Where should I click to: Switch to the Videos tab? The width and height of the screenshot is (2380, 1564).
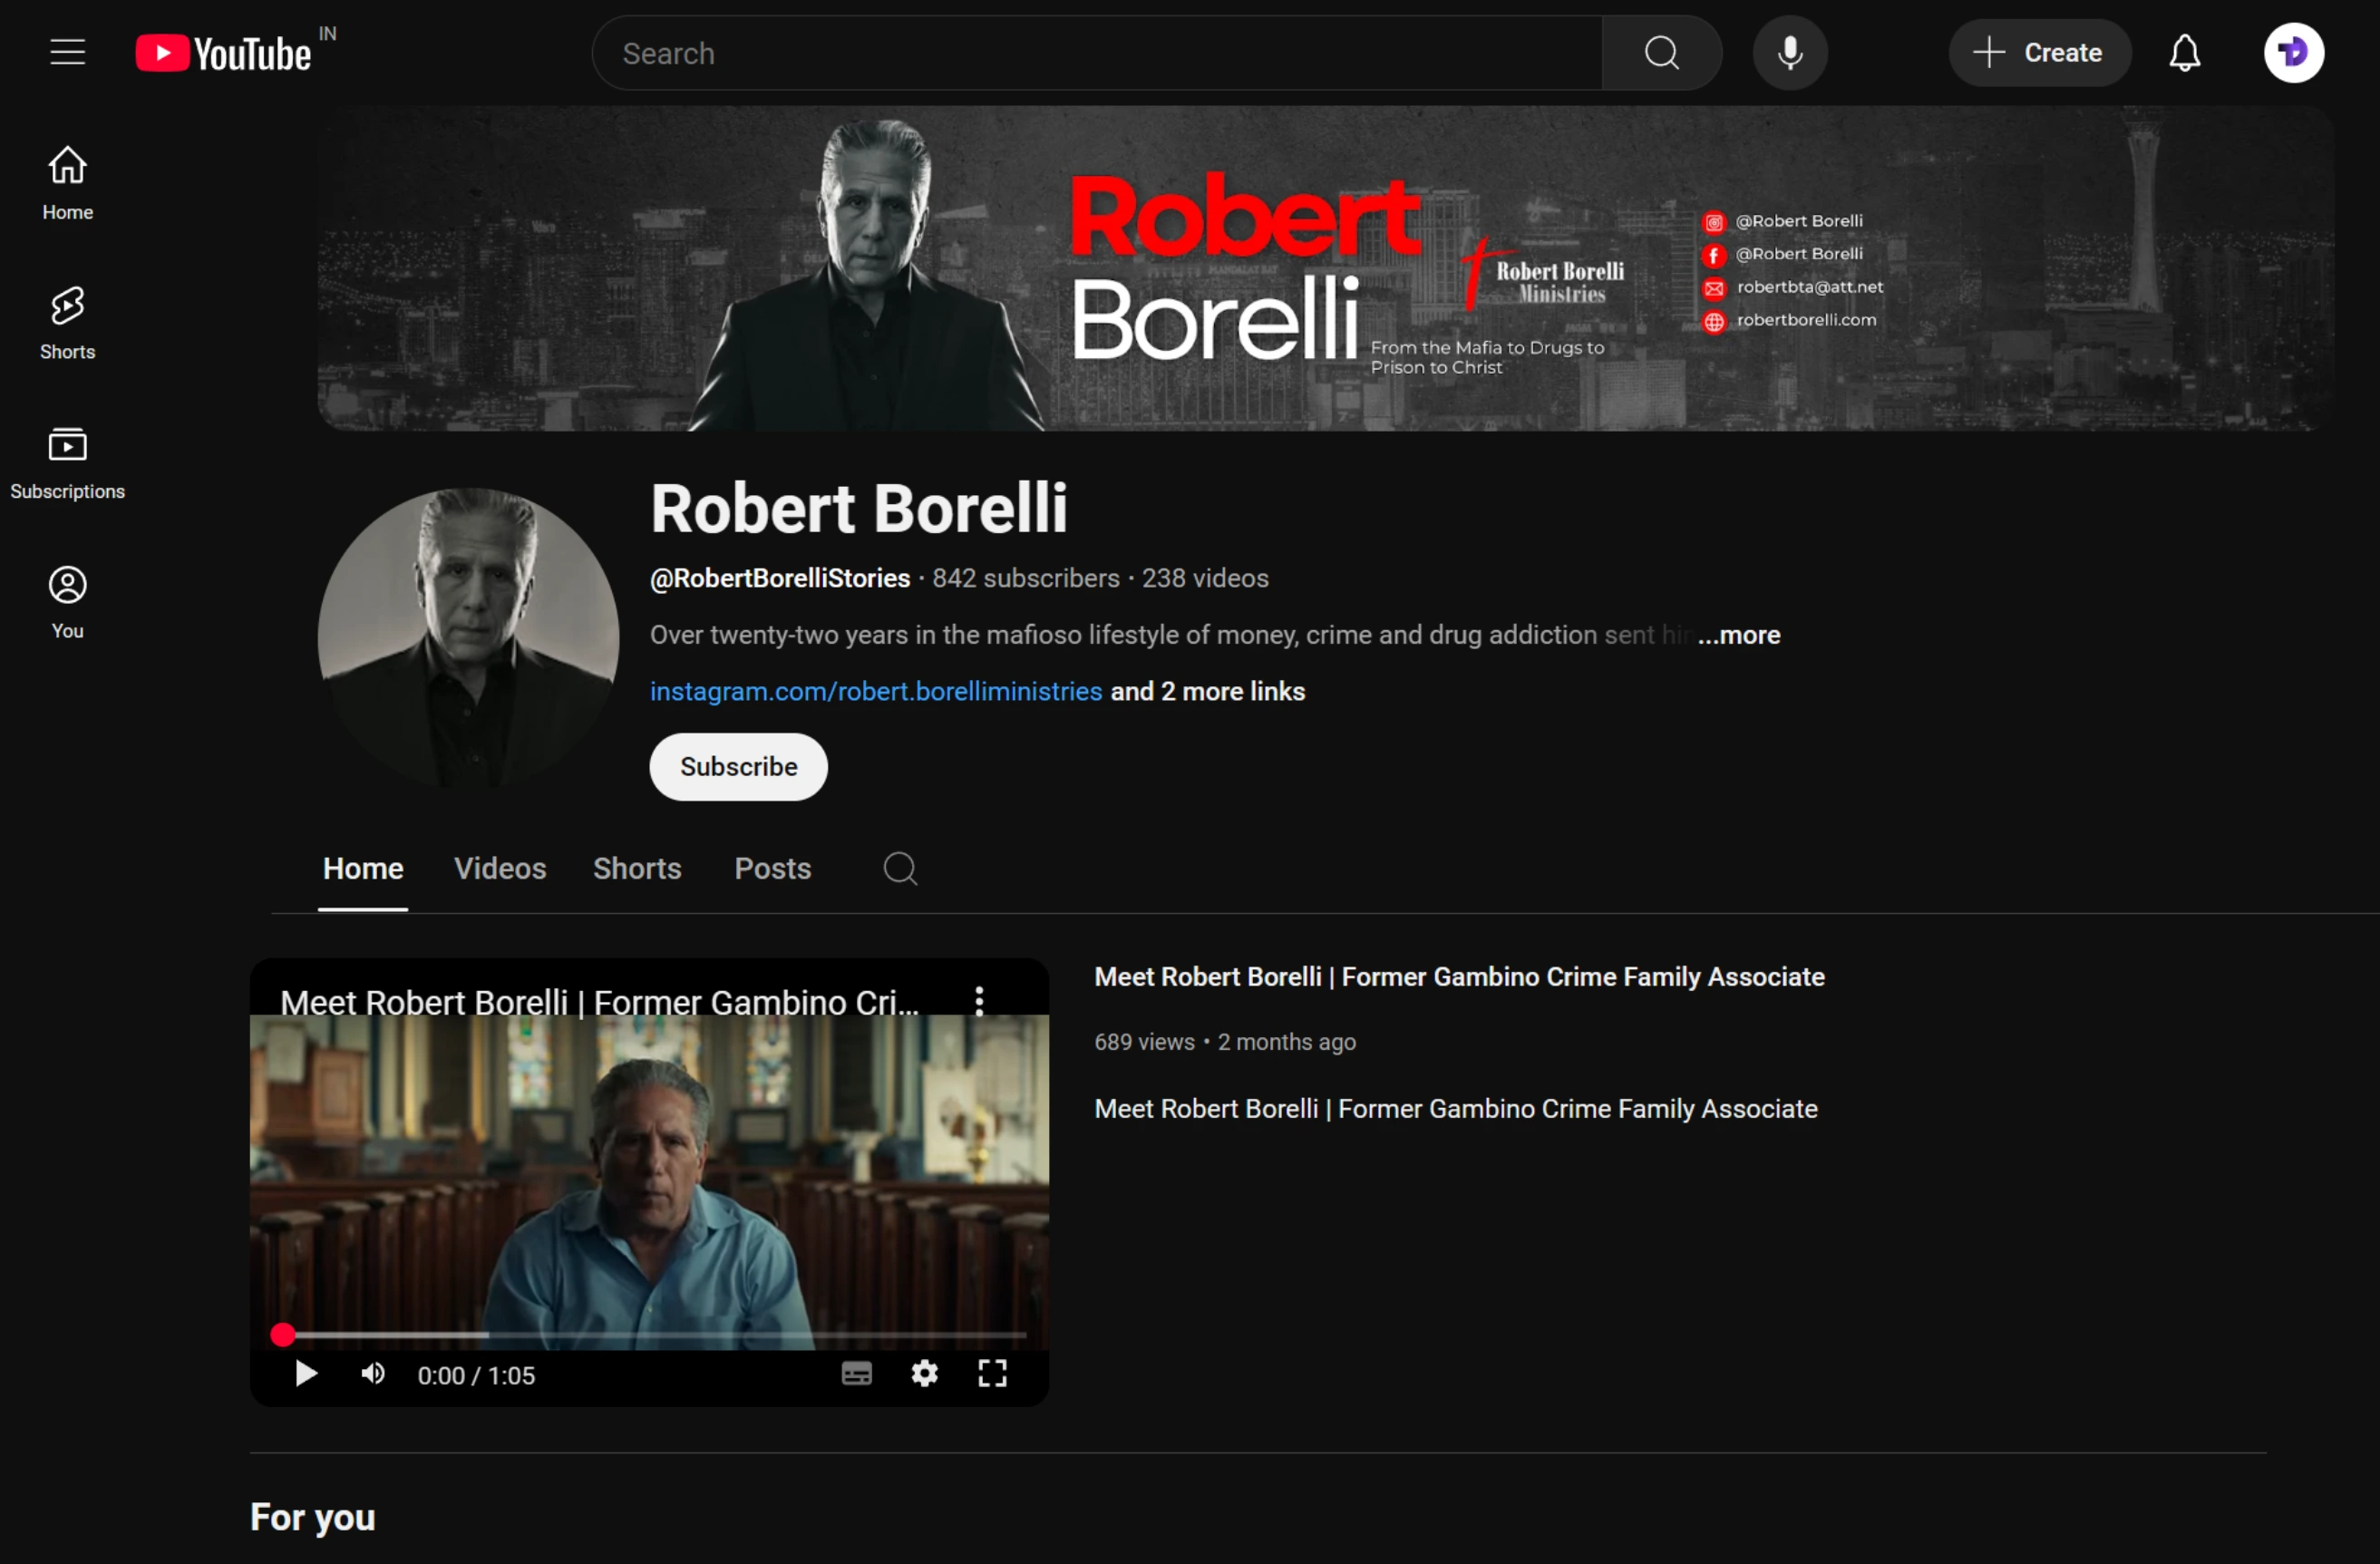(500, 868)
